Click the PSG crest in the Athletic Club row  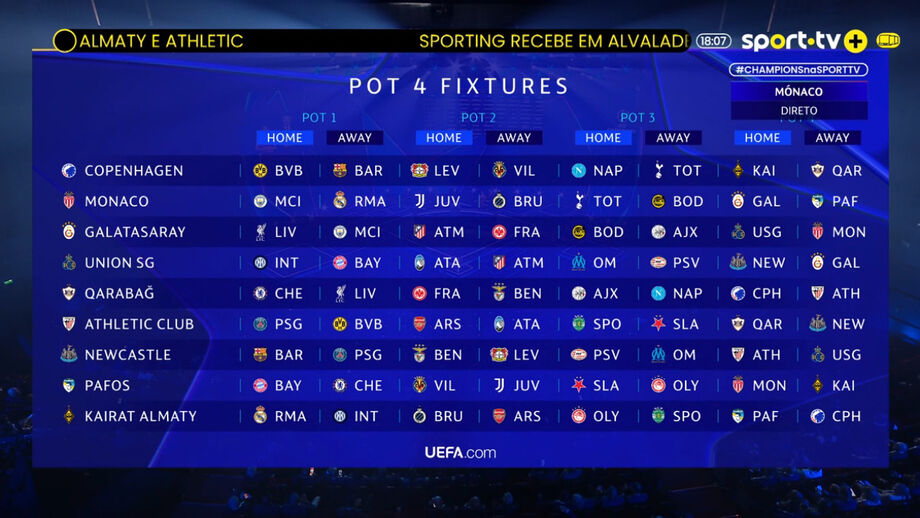[x=260, y=324]
